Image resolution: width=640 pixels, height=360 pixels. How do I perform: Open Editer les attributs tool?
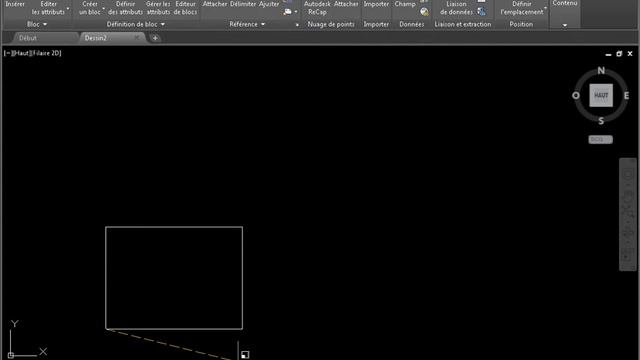click(48, 8)
